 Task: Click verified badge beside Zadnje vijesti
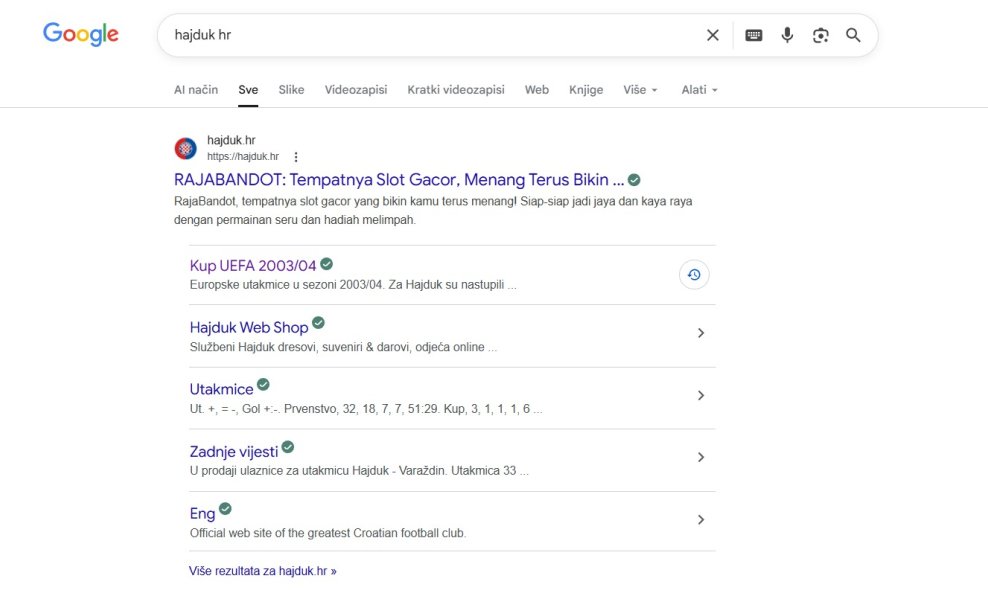point(288,447)
